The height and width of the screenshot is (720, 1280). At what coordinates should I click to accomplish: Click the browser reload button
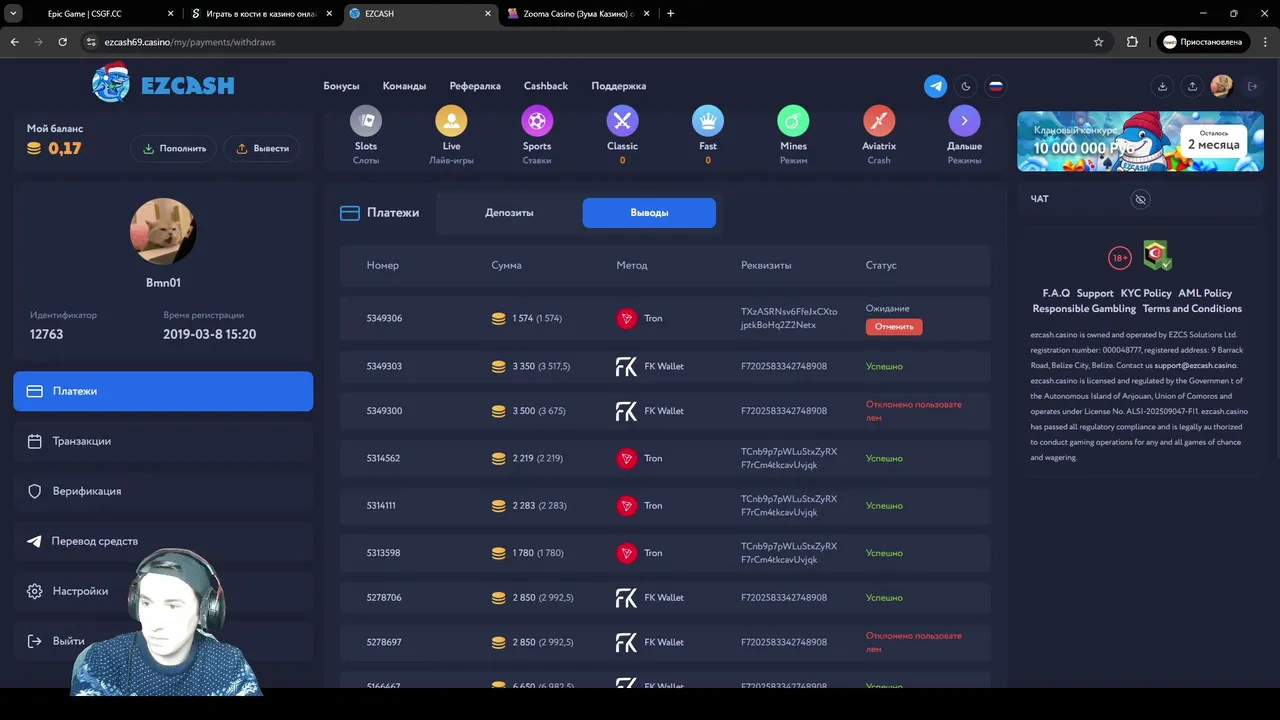(62, 42)
